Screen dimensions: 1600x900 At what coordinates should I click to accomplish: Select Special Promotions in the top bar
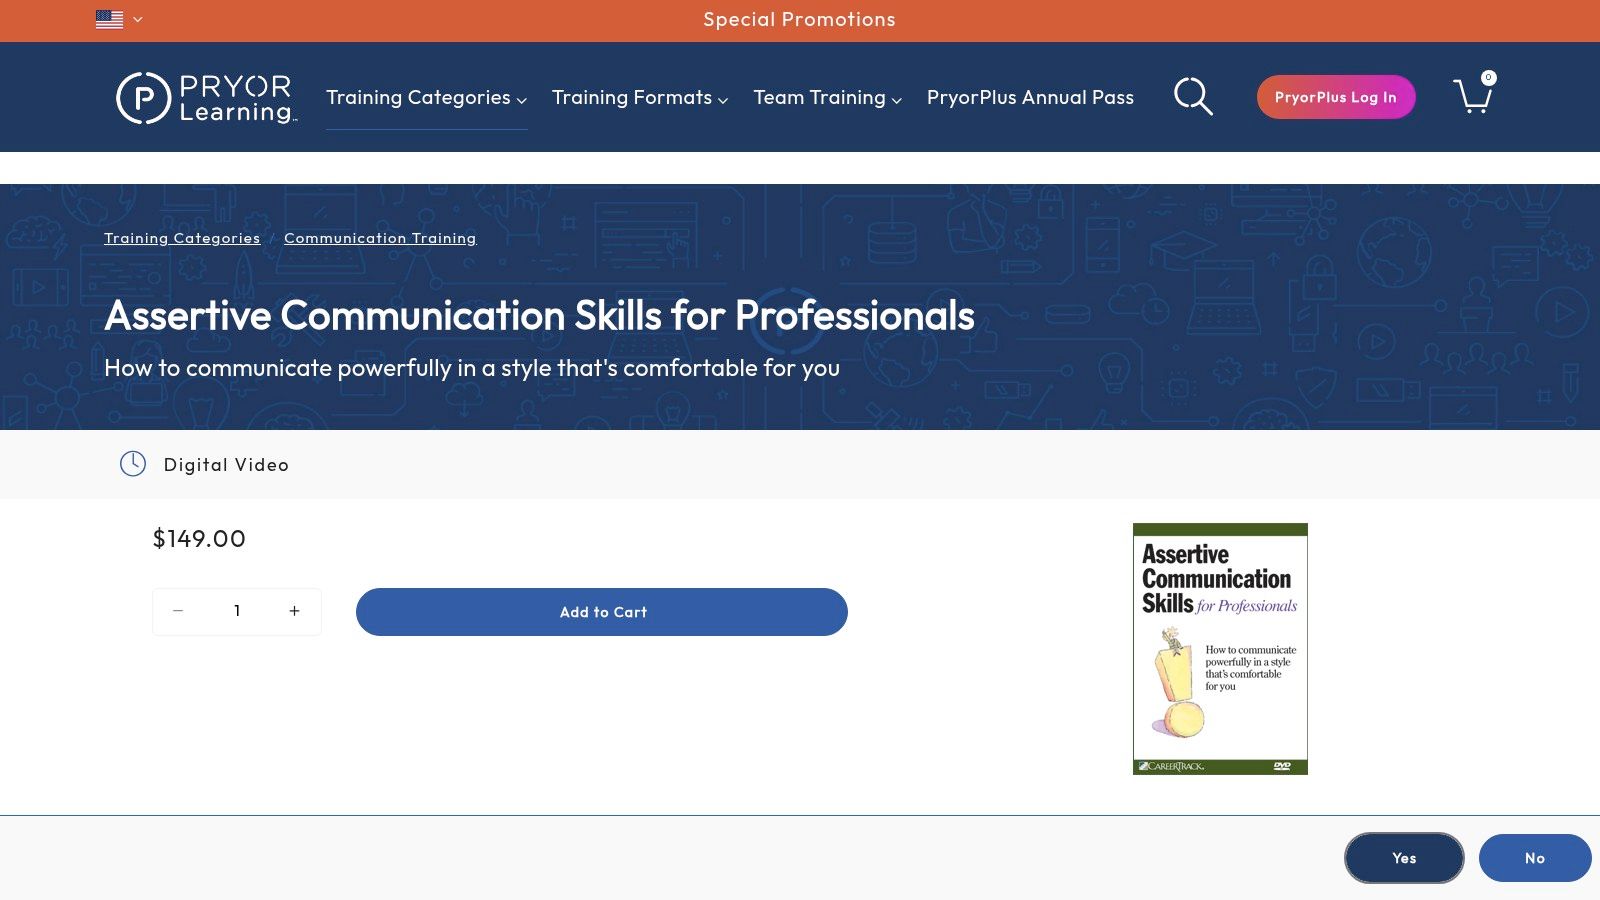coord(799,19)
